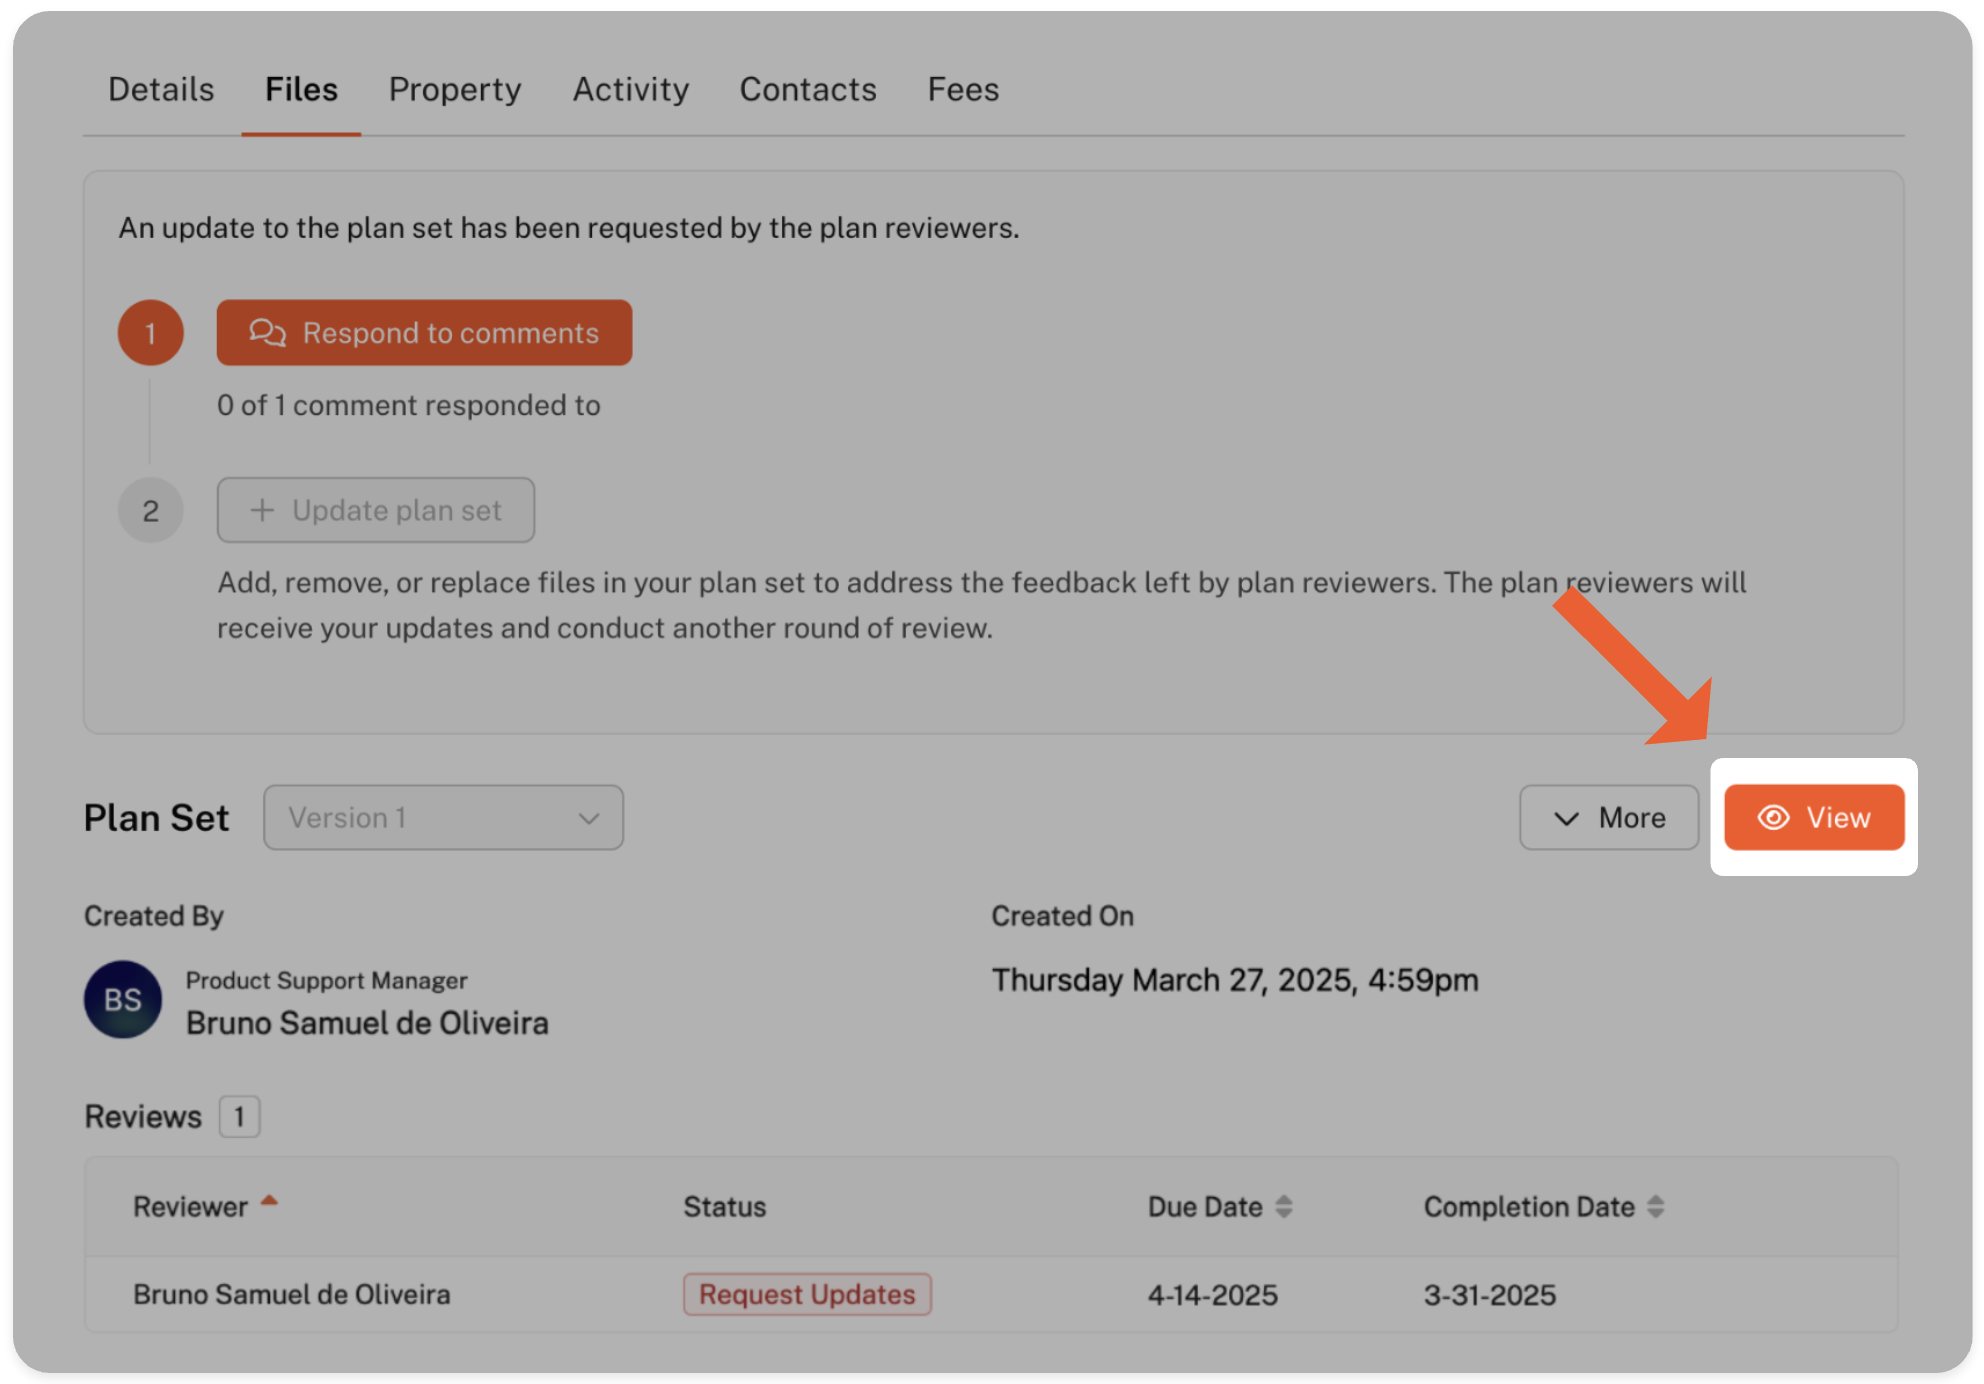1984x1384 pixels.
Task: Click the BS user avatar
Action: tap(123, 999)
